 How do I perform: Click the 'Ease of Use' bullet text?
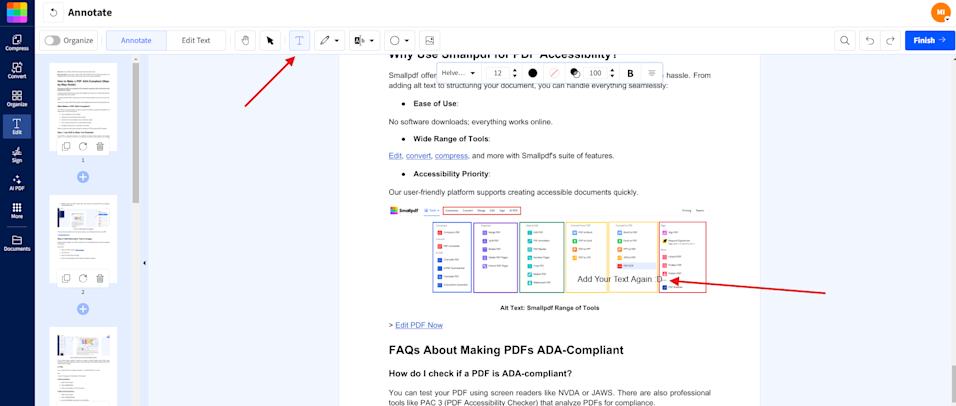[x=436, y=104]
